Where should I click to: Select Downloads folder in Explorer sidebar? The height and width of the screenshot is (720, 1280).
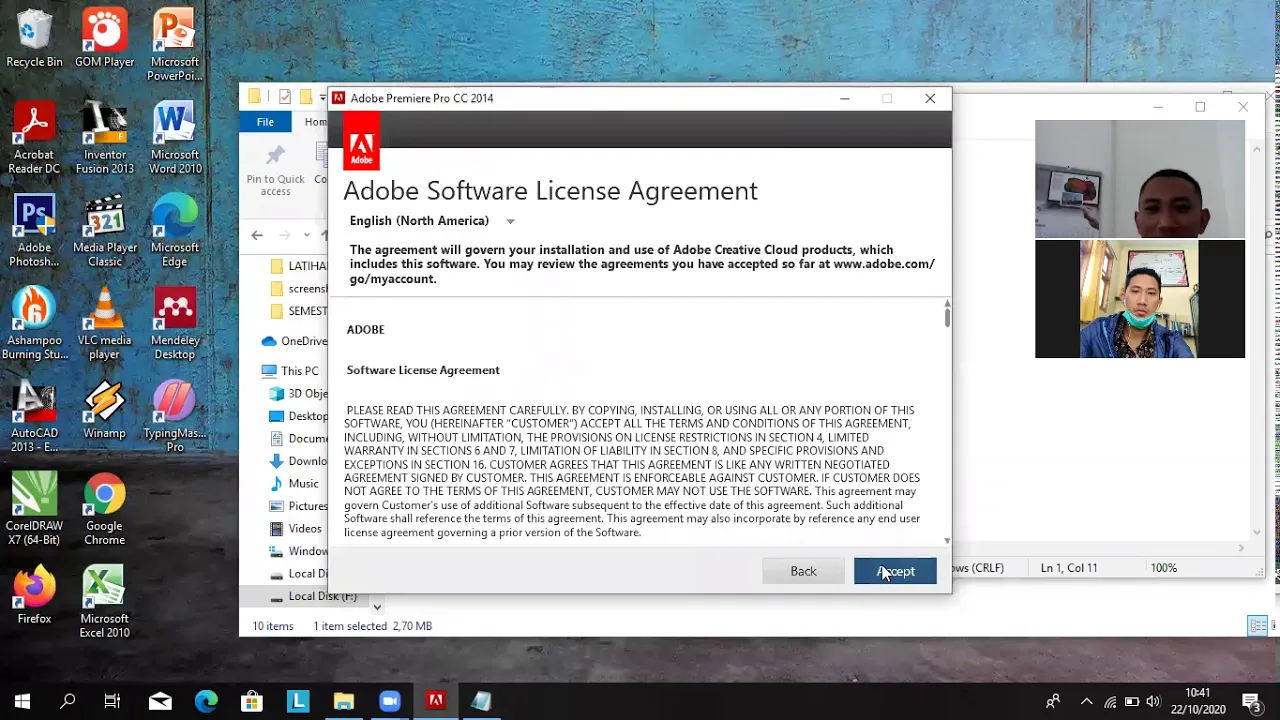[298, 461]
